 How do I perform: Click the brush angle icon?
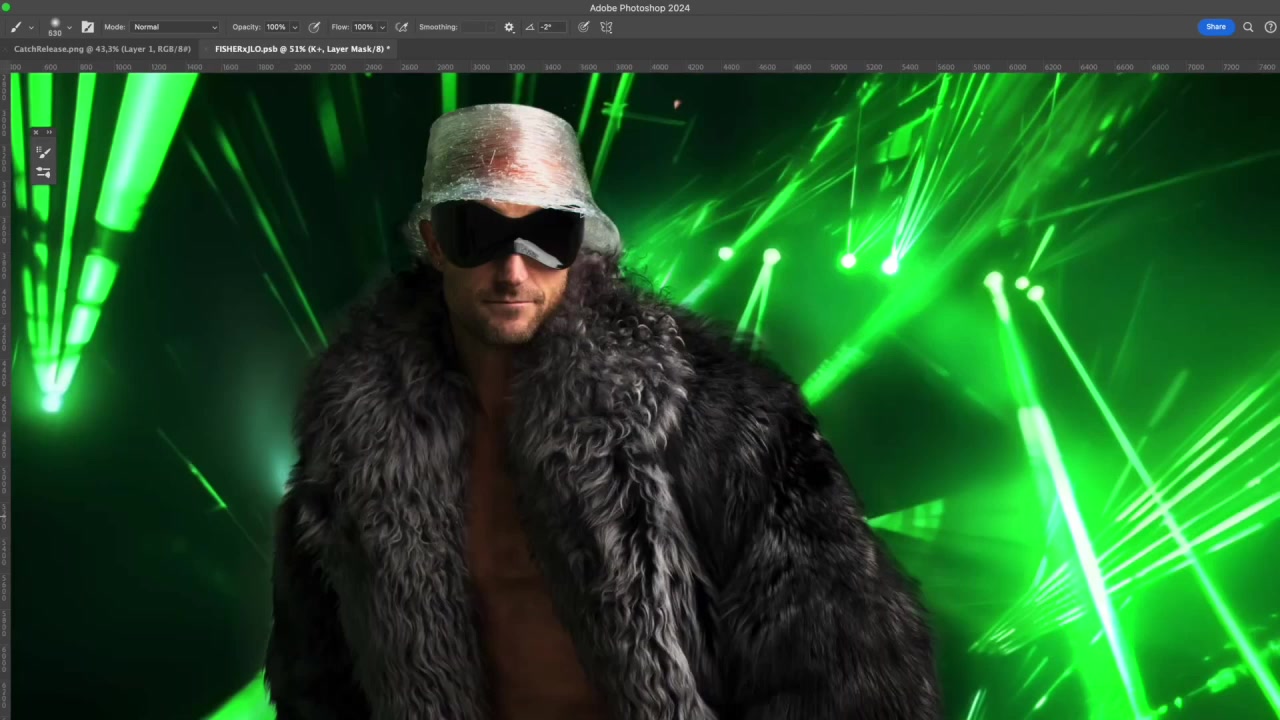point(529,27)
